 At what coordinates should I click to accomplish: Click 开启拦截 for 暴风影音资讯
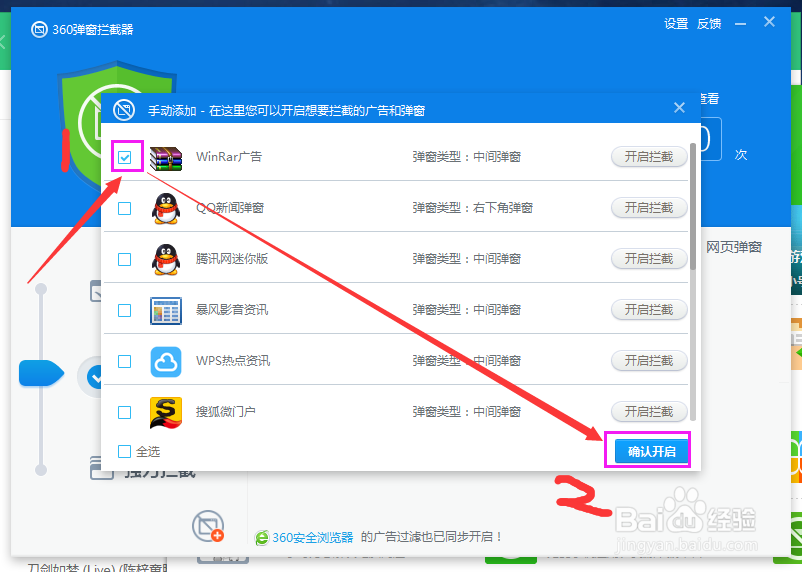pyautogui.click(x=649, y=310)
